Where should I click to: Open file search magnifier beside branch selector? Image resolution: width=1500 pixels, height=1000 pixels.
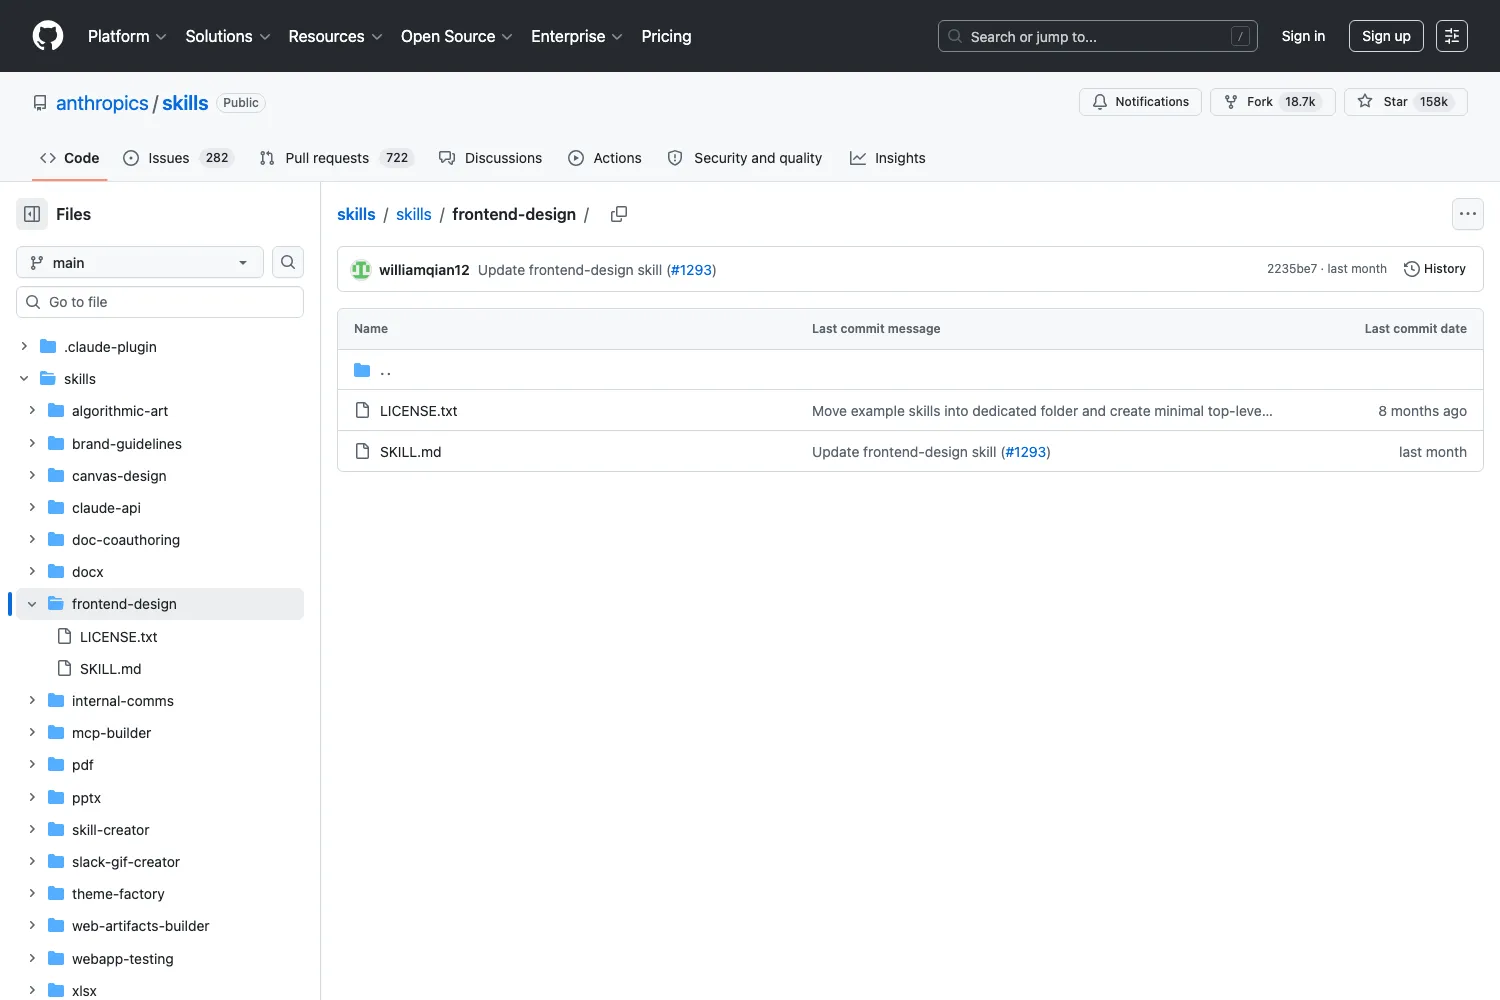(288, 262)
